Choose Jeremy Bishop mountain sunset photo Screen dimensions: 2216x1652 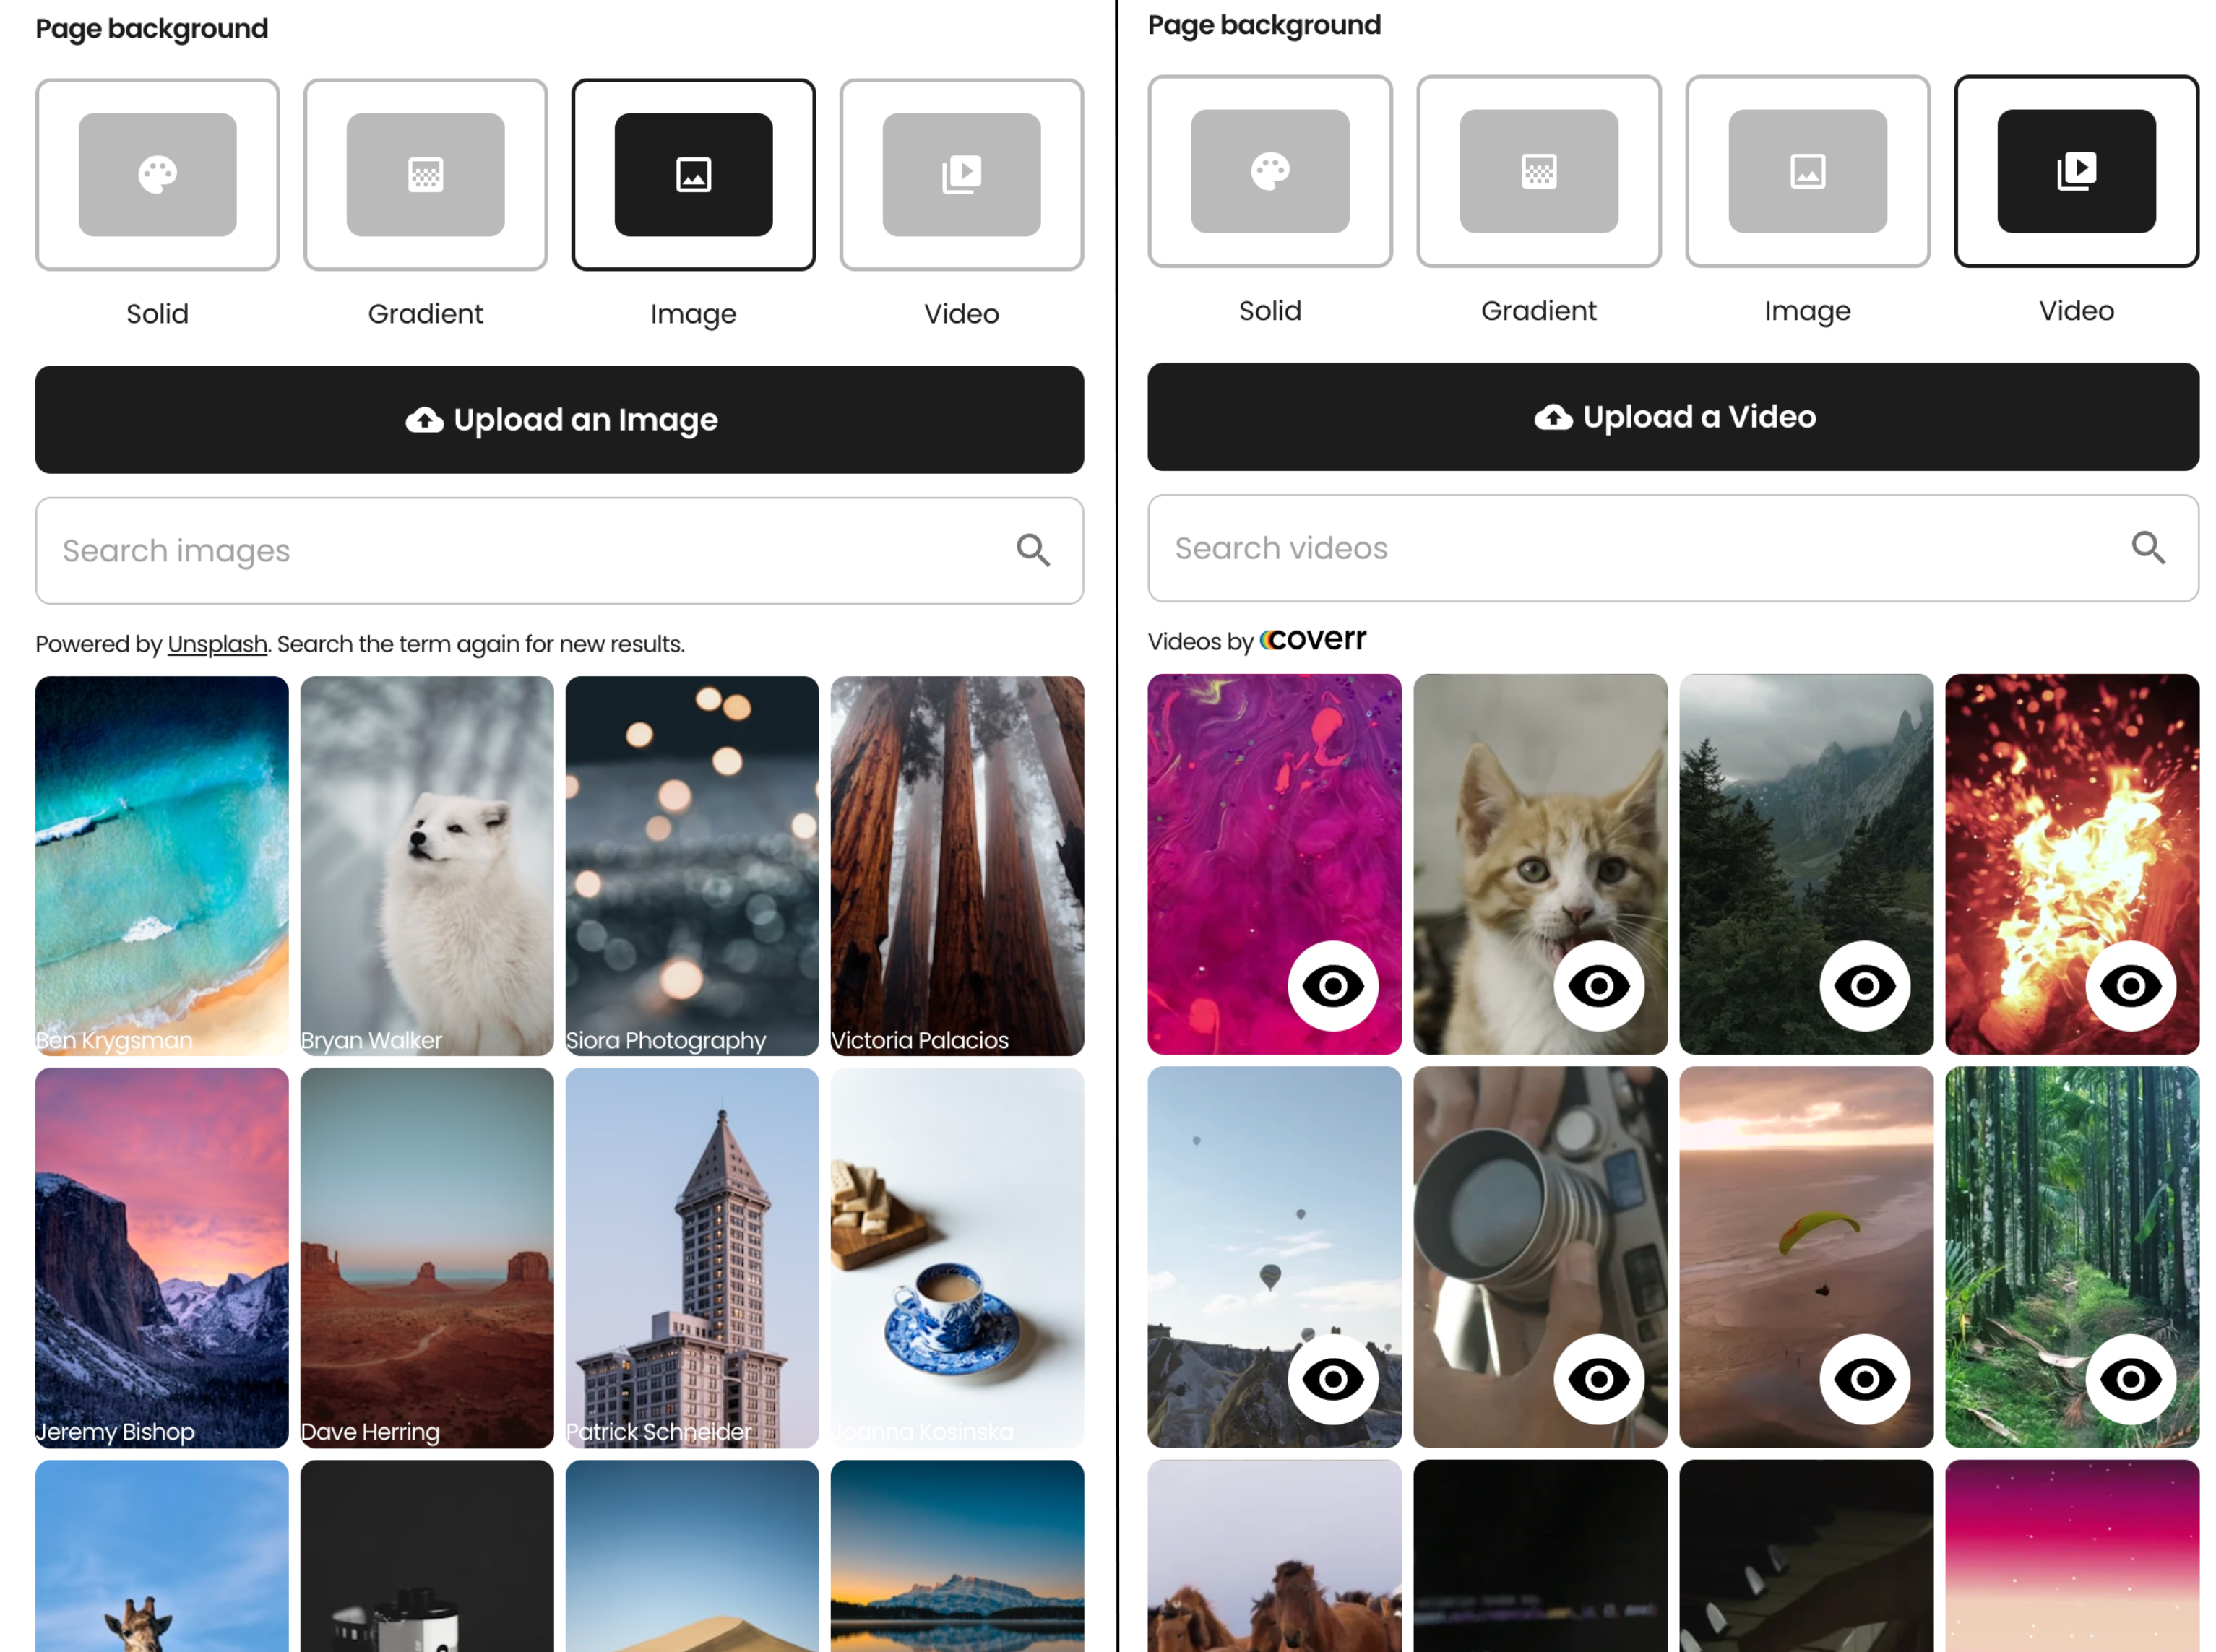tap(162, 1258)
